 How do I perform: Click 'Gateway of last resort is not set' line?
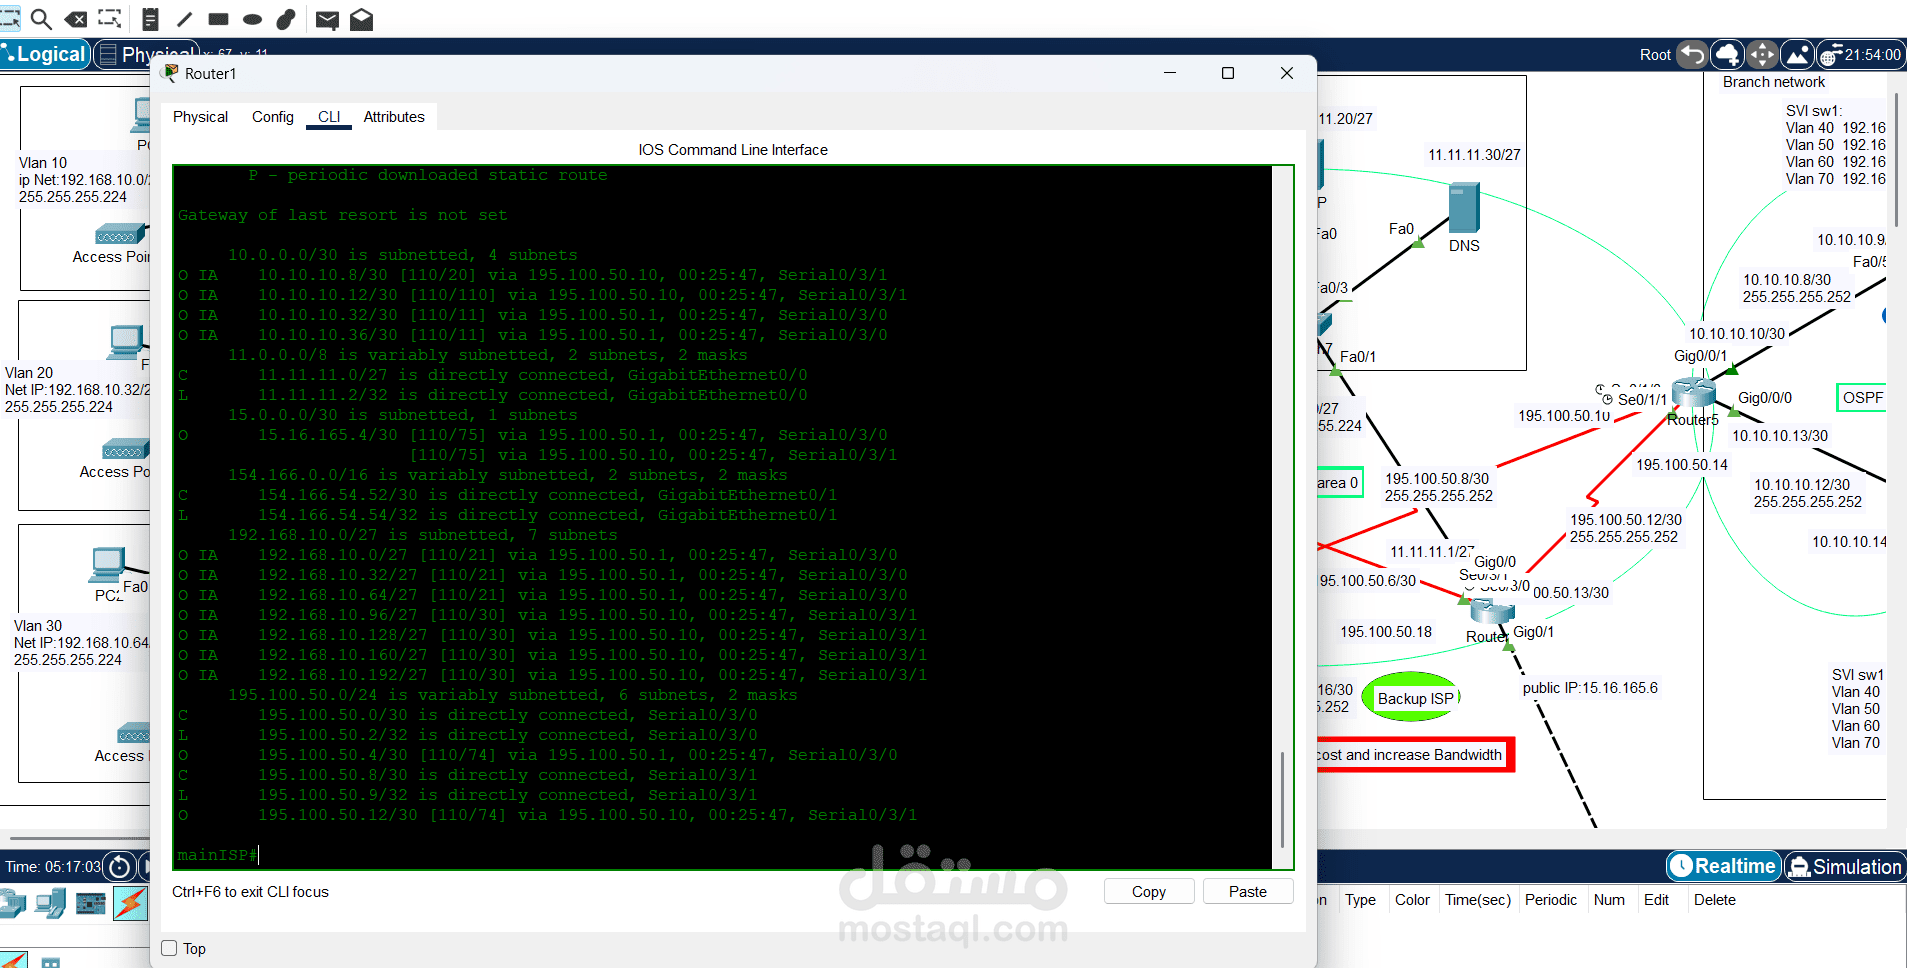coord(342,215)
